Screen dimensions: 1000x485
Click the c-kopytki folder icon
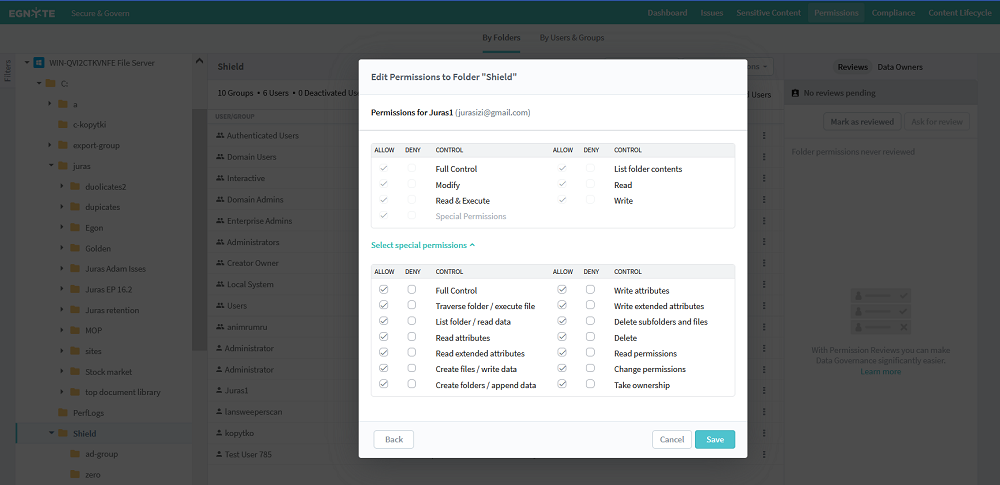pyautogui.click(x=62, y=124)
